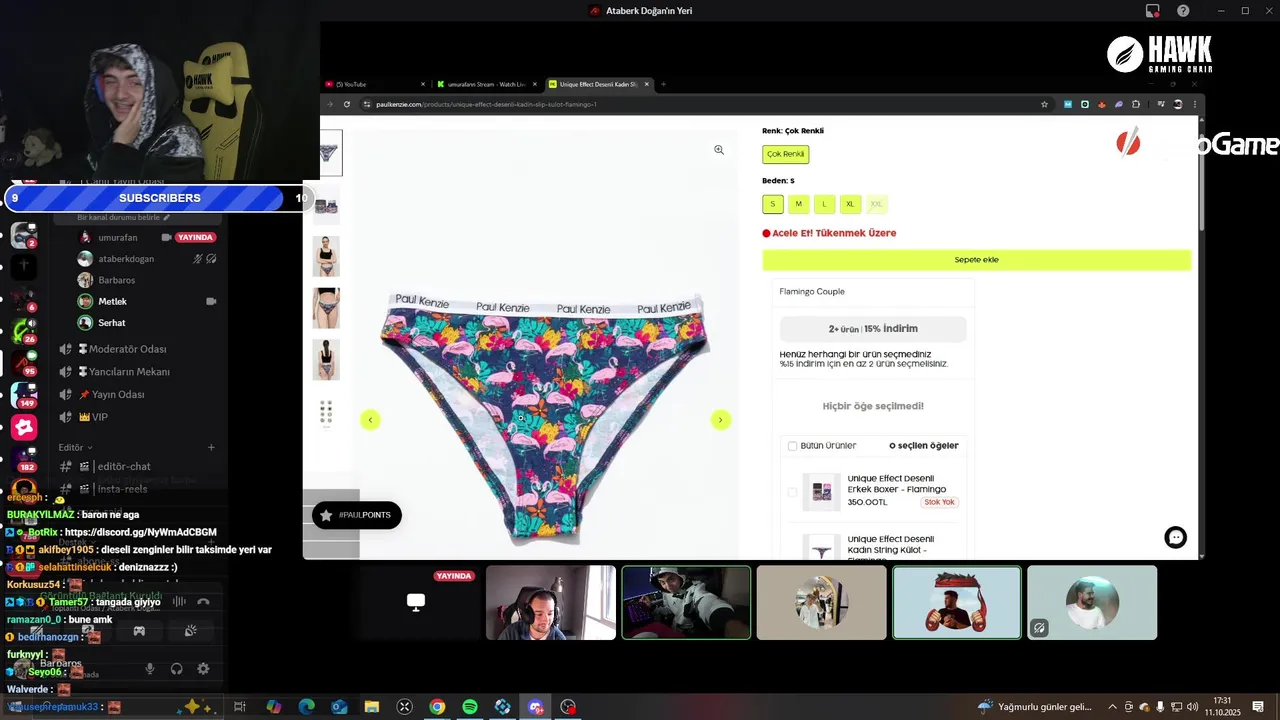Click Flamingo Couple bundle heading

pyautogui.click(x=812, y=292)
